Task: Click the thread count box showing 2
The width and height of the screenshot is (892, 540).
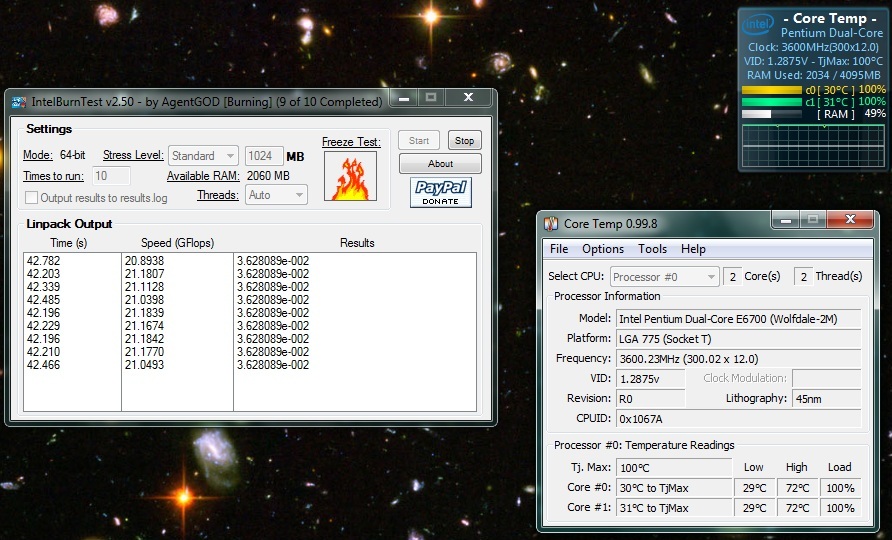Action: click(x=803, y=277)
